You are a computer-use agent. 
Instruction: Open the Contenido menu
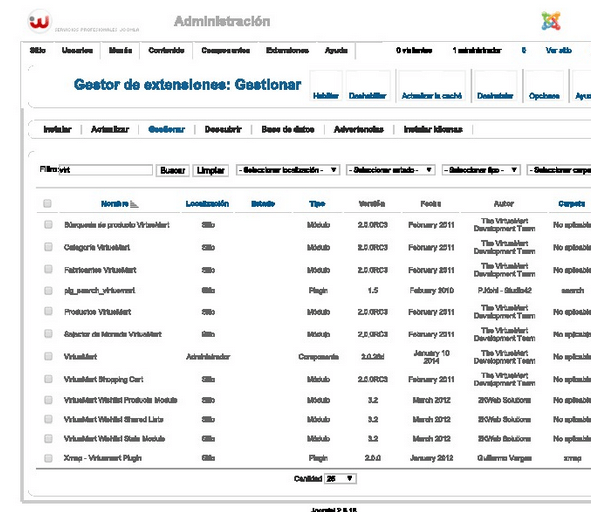pos(166,51)
